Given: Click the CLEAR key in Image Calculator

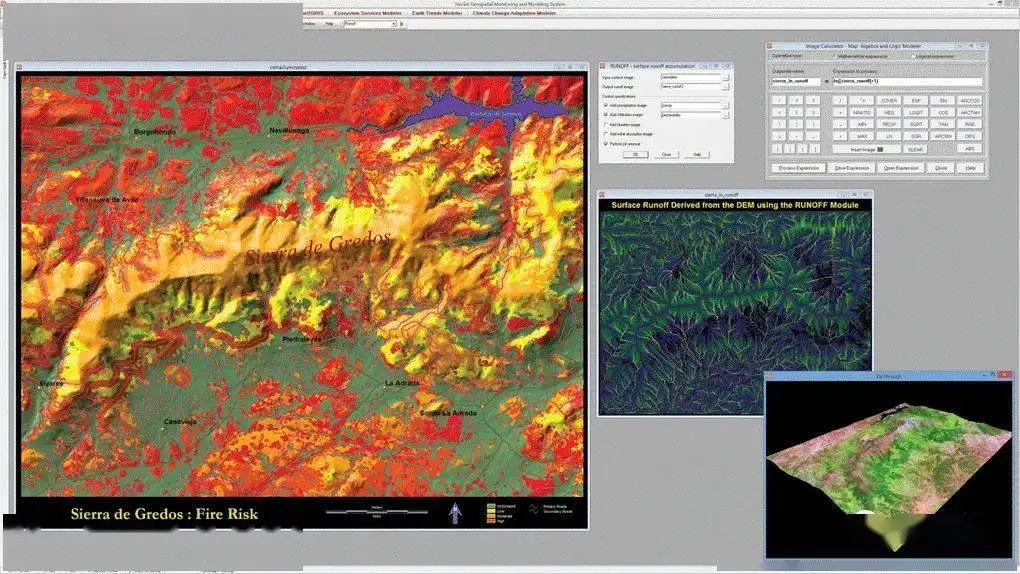Looking at the screenshot, I should click(915, 150).
